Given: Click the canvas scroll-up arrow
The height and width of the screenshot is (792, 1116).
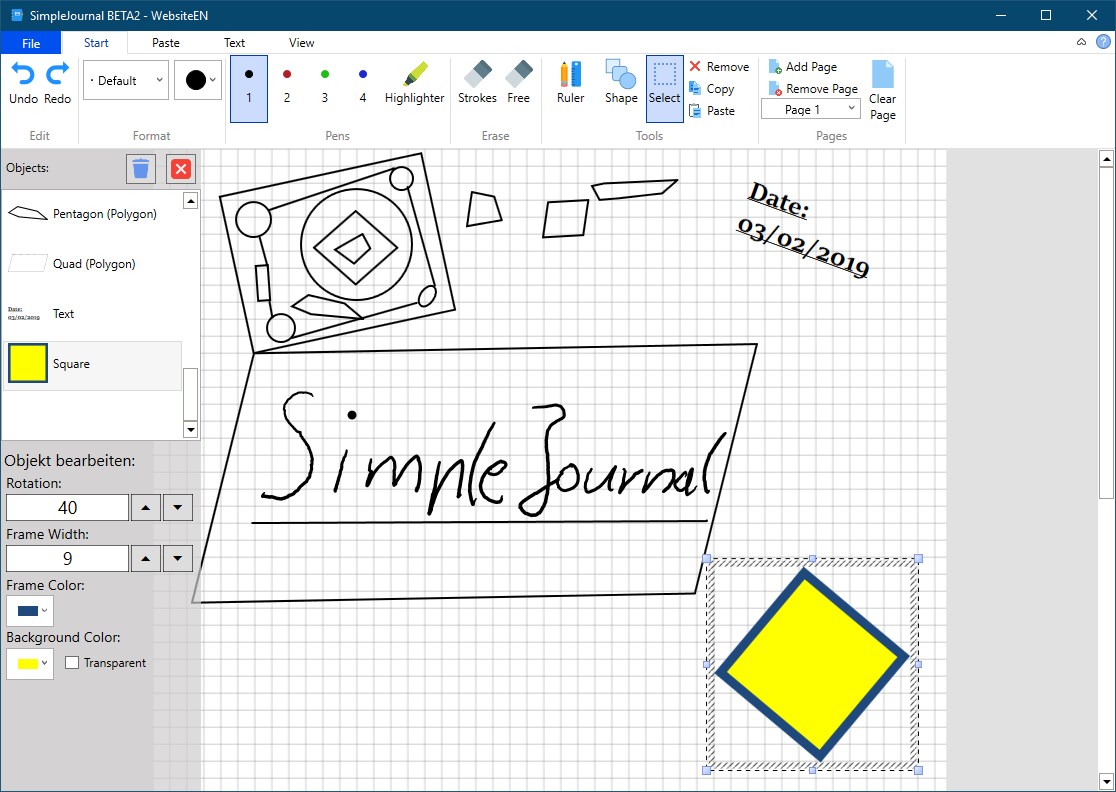Looking at the screenshot, I should [1107, 159].
